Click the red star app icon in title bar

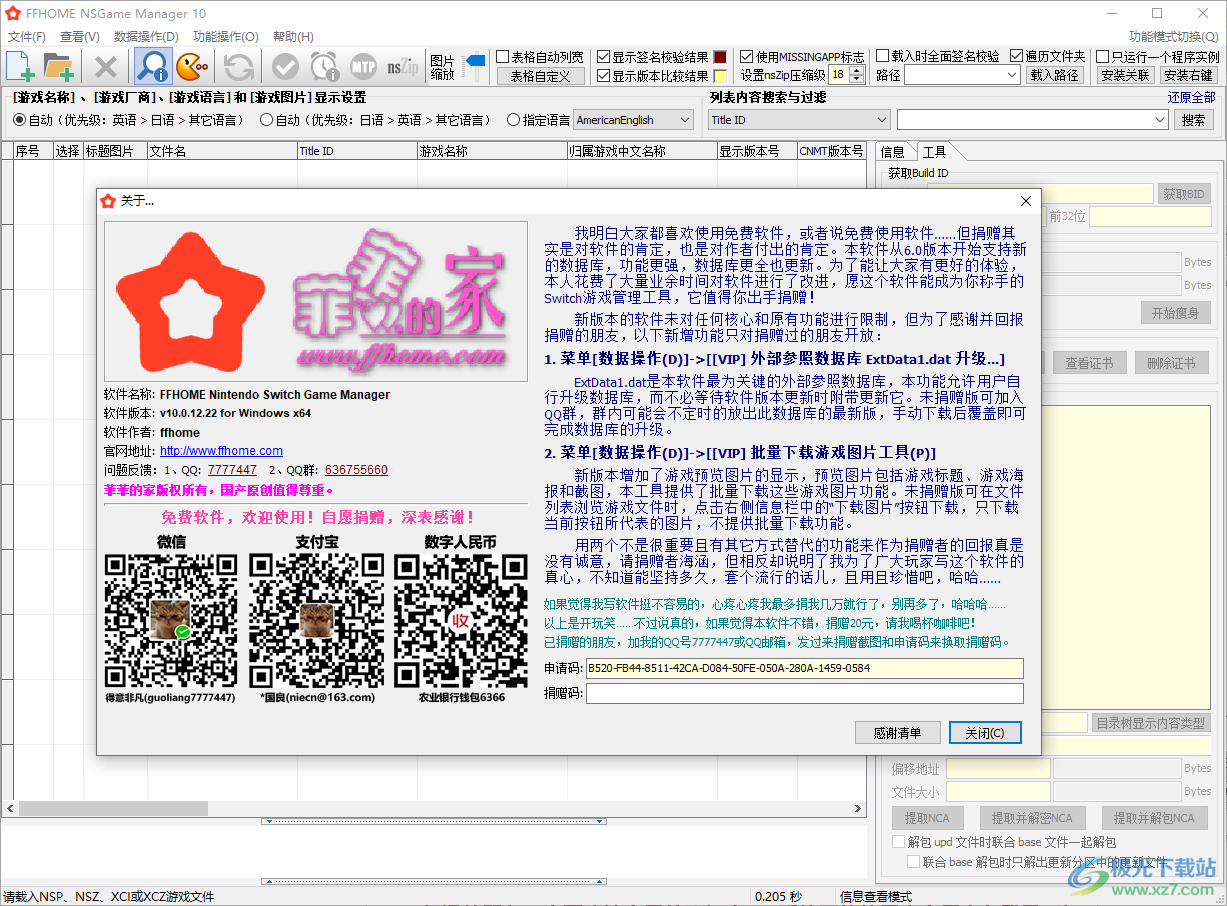(13, 13)
